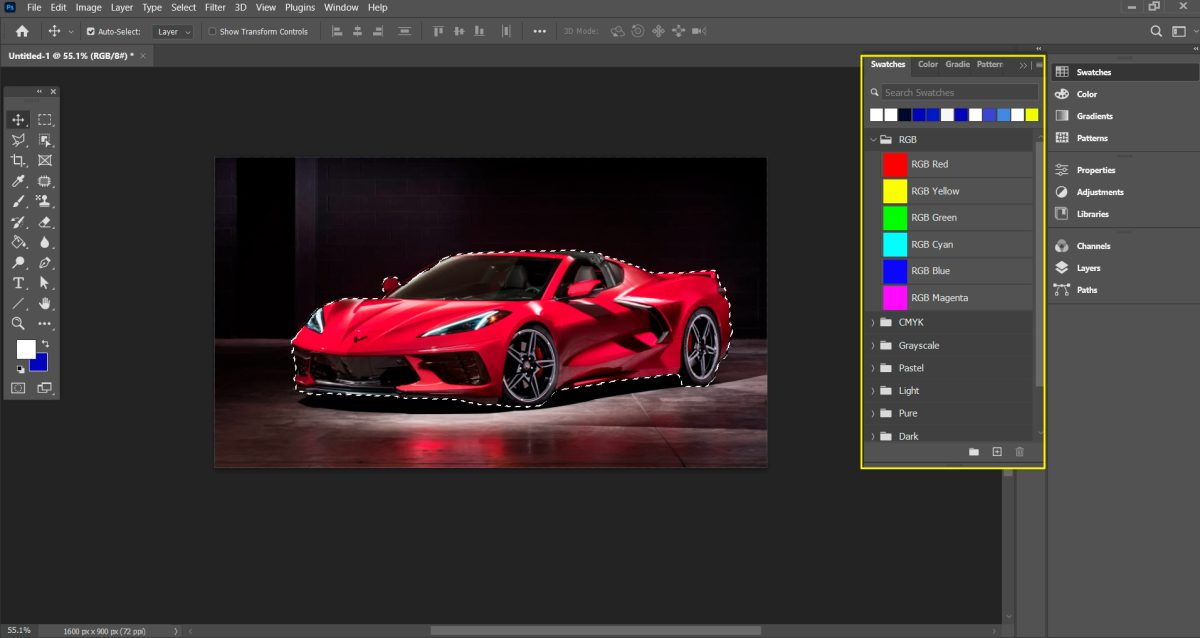Choose the Crop tool

point(18,160)
